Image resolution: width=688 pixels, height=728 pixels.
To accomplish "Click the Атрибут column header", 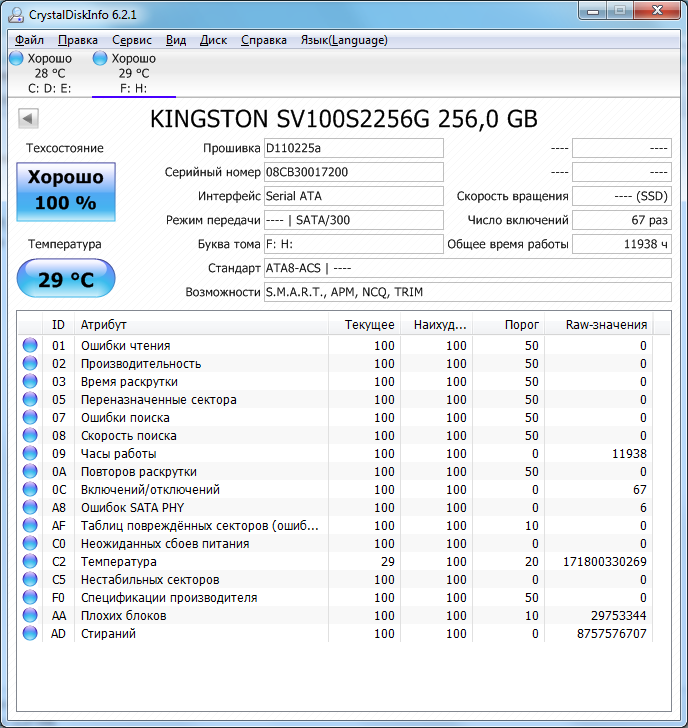I will 201,325.
